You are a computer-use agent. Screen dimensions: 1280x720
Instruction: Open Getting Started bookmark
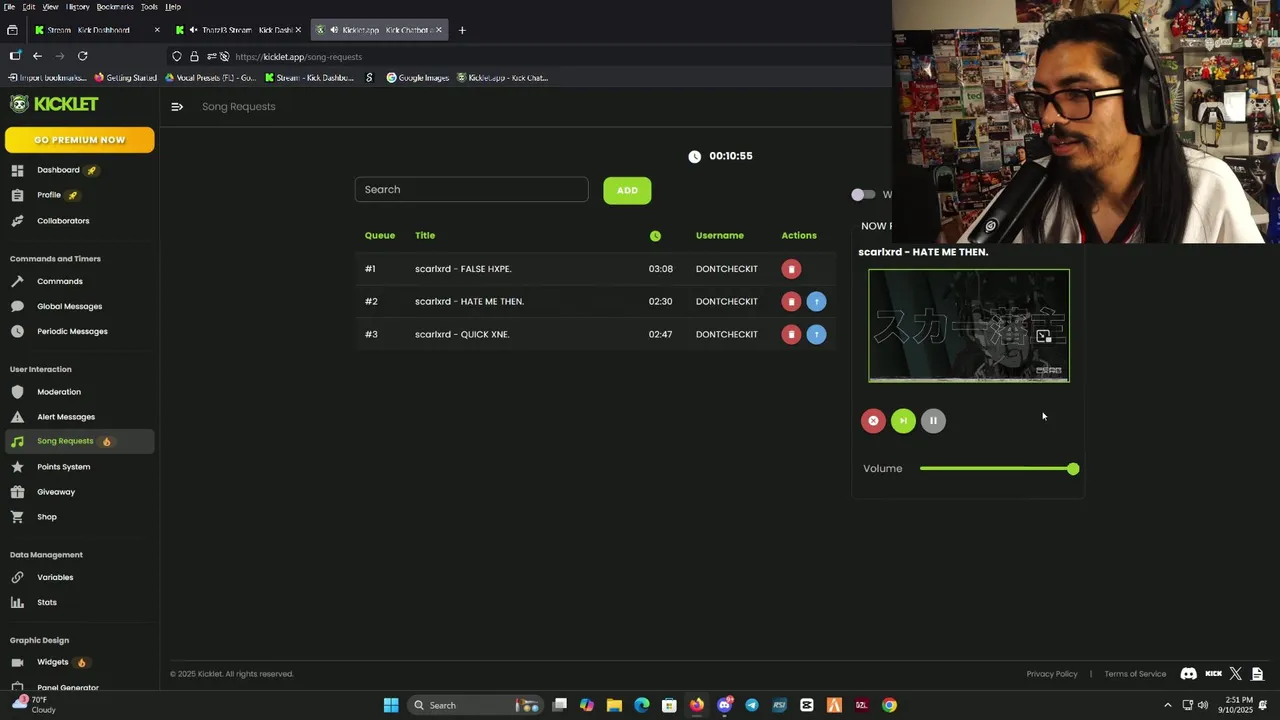[126, 78]
